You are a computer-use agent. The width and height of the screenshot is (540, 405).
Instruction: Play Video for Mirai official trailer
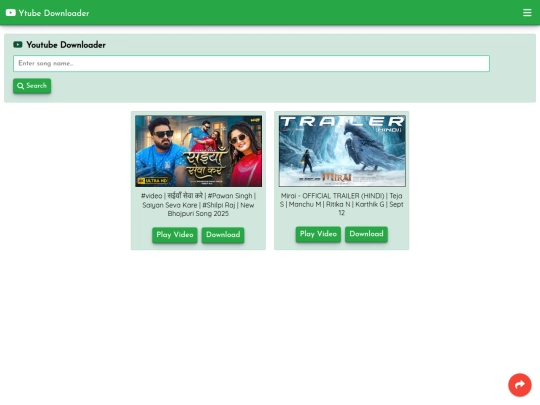(318, 234)
